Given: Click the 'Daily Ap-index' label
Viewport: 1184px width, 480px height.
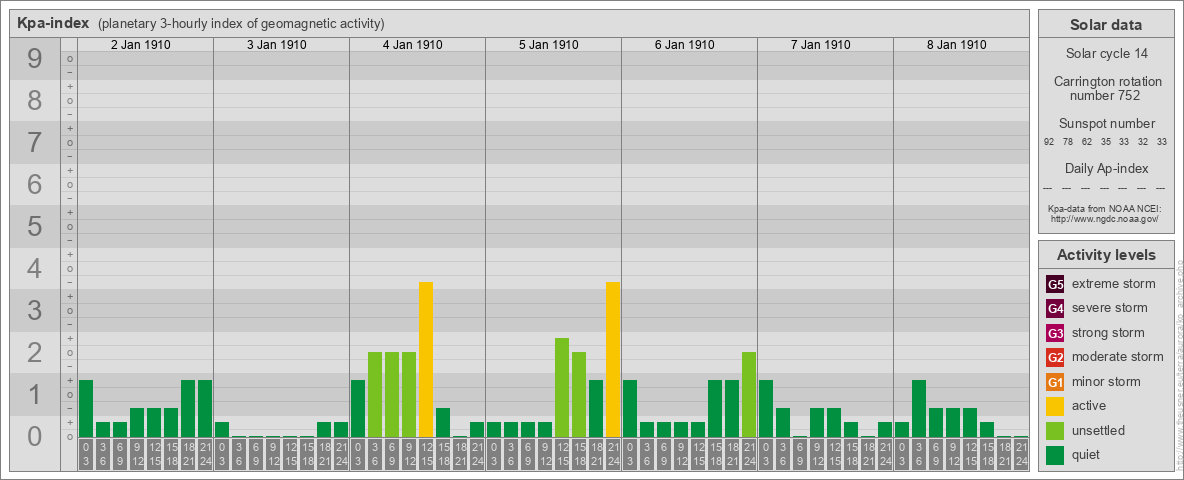Looking at the screenshot, I should pos(1106,168).
